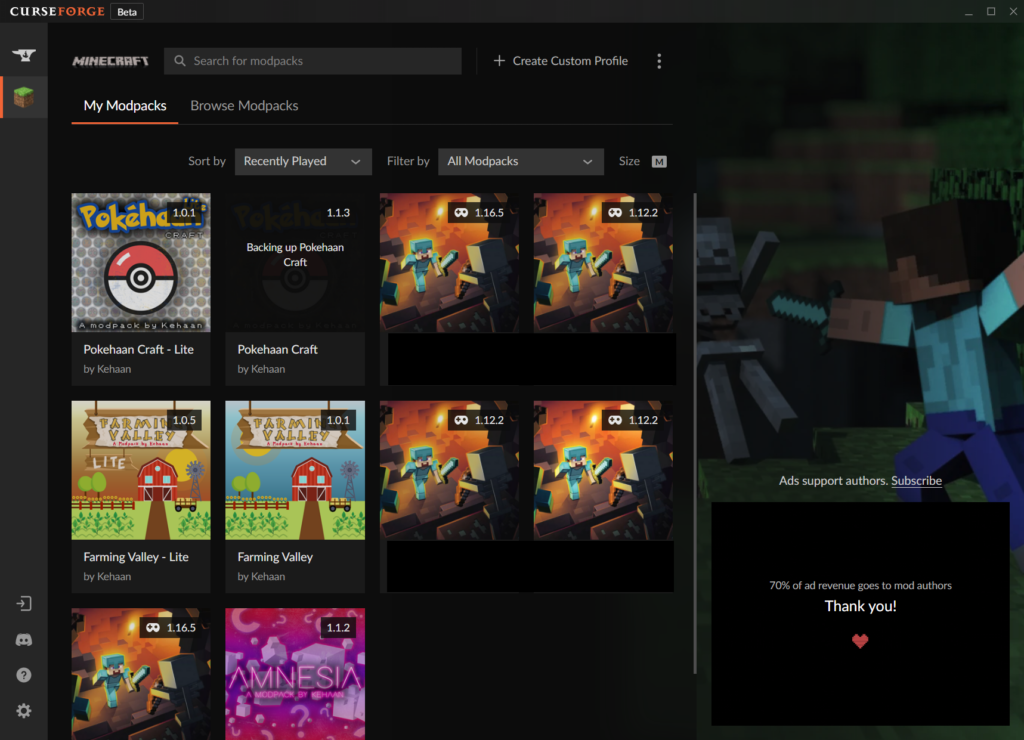The height and width of the screenshot is (740, 1024).
Task: Click the Pokehaan Craft title text
Action: click(278, 349)
